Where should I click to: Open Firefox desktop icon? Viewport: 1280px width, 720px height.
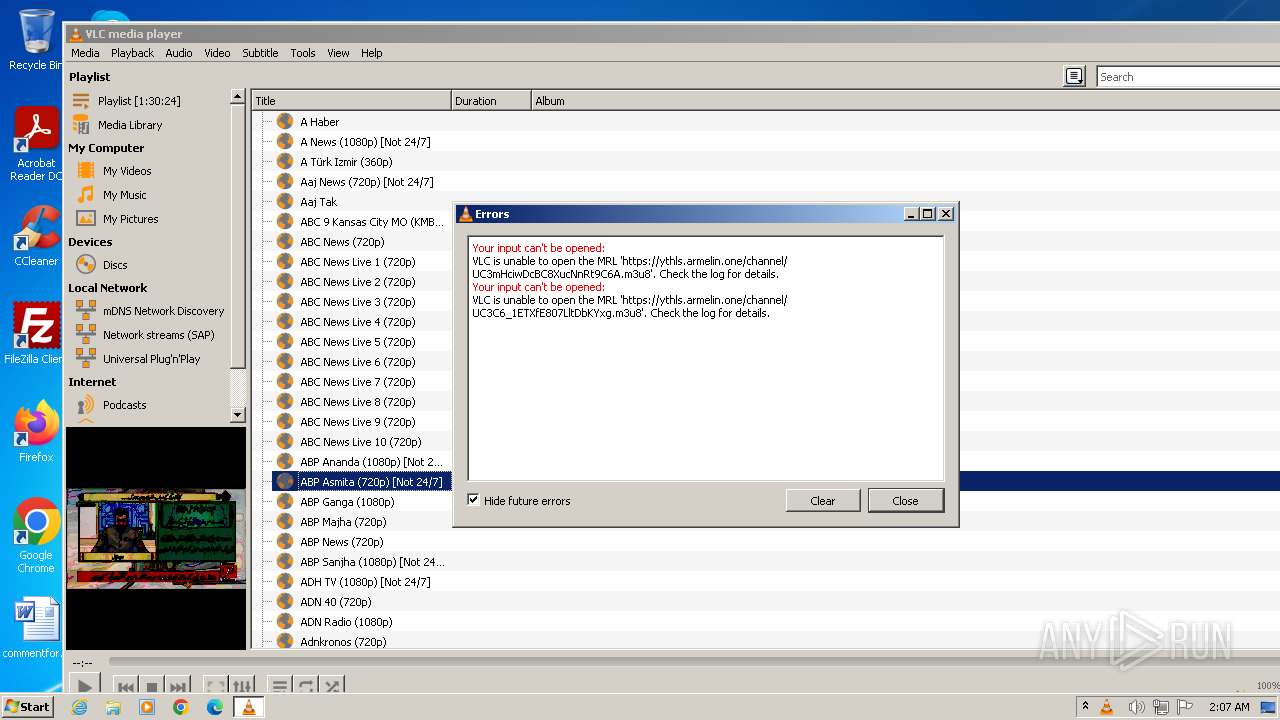(x=36, y=431)
